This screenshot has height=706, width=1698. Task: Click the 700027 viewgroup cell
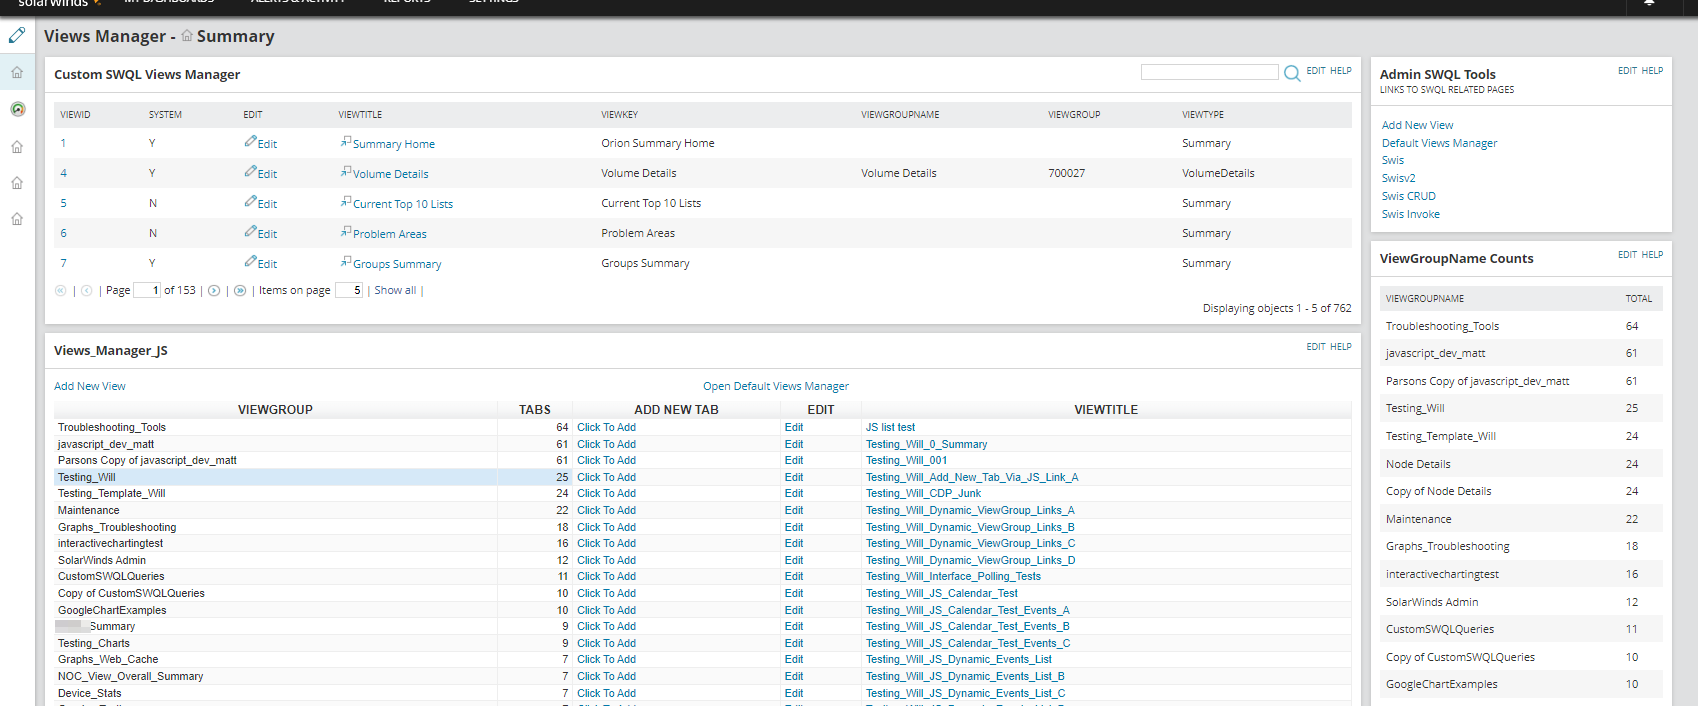tap(1066, 173)
